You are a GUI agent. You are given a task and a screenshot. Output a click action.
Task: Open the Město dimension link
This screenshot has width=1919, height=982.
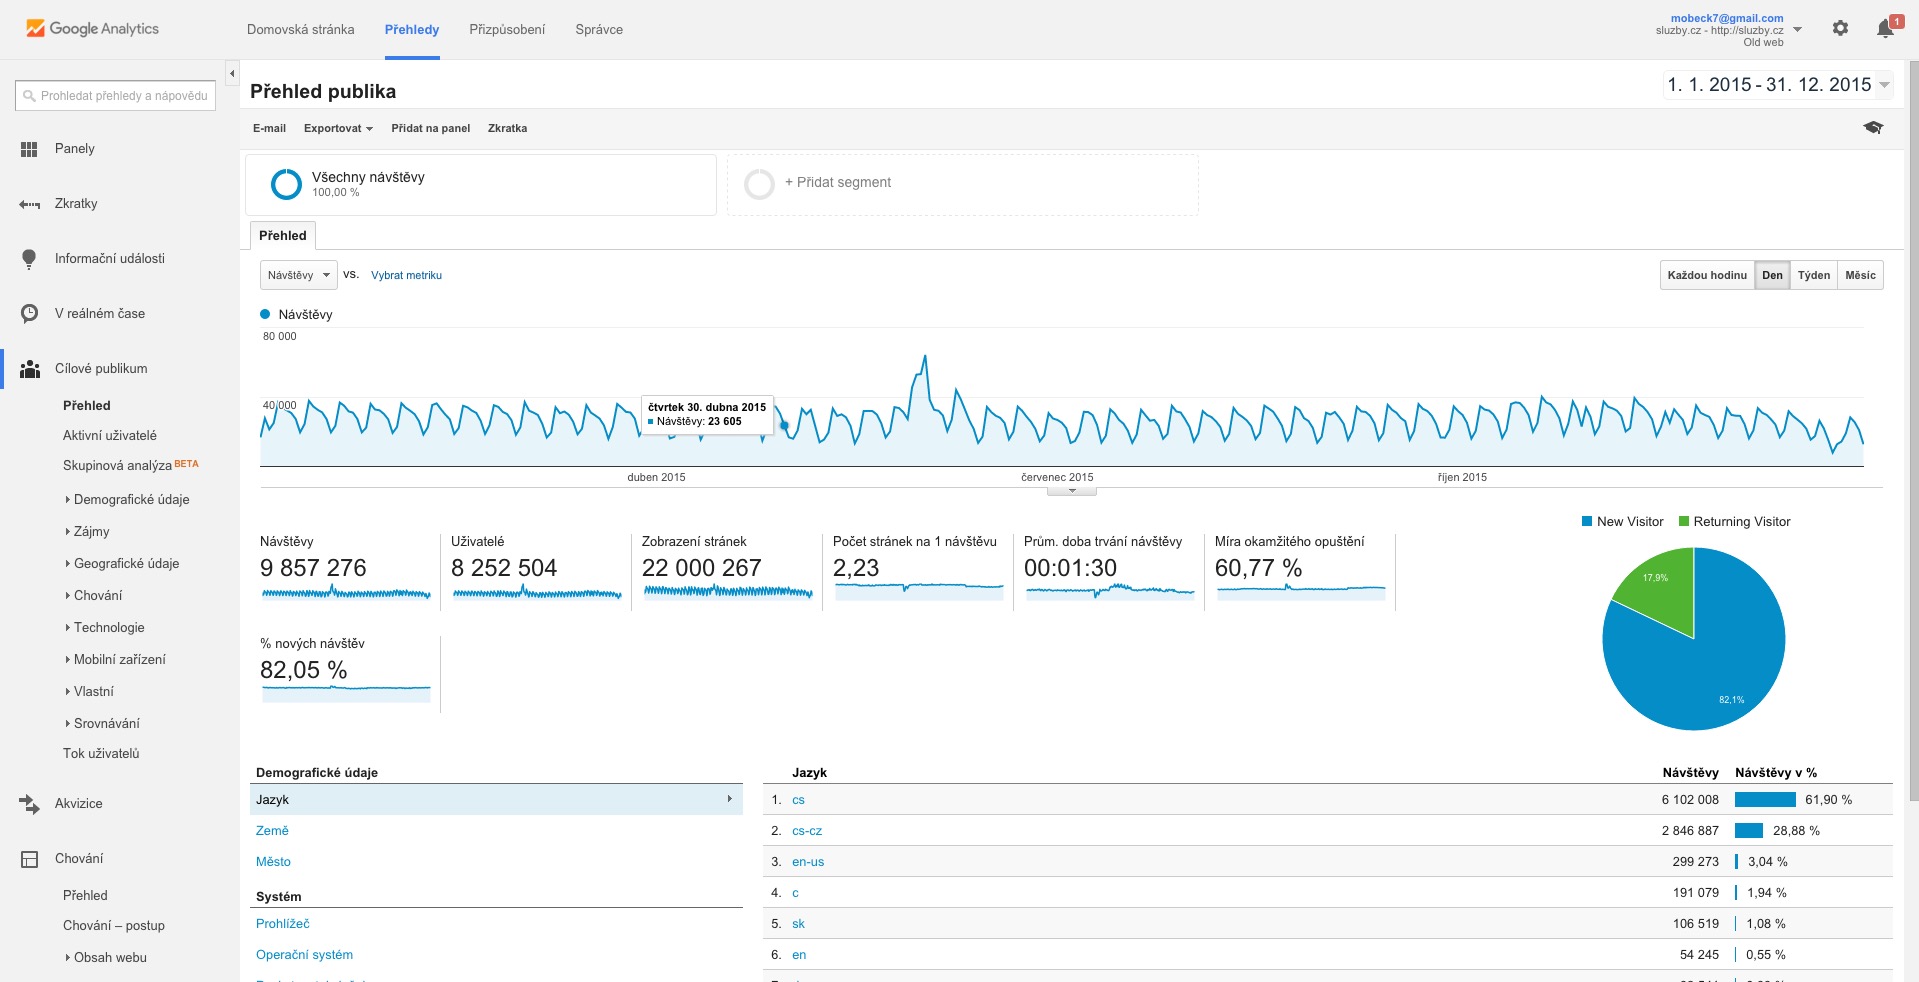click(x=273, y=861)
